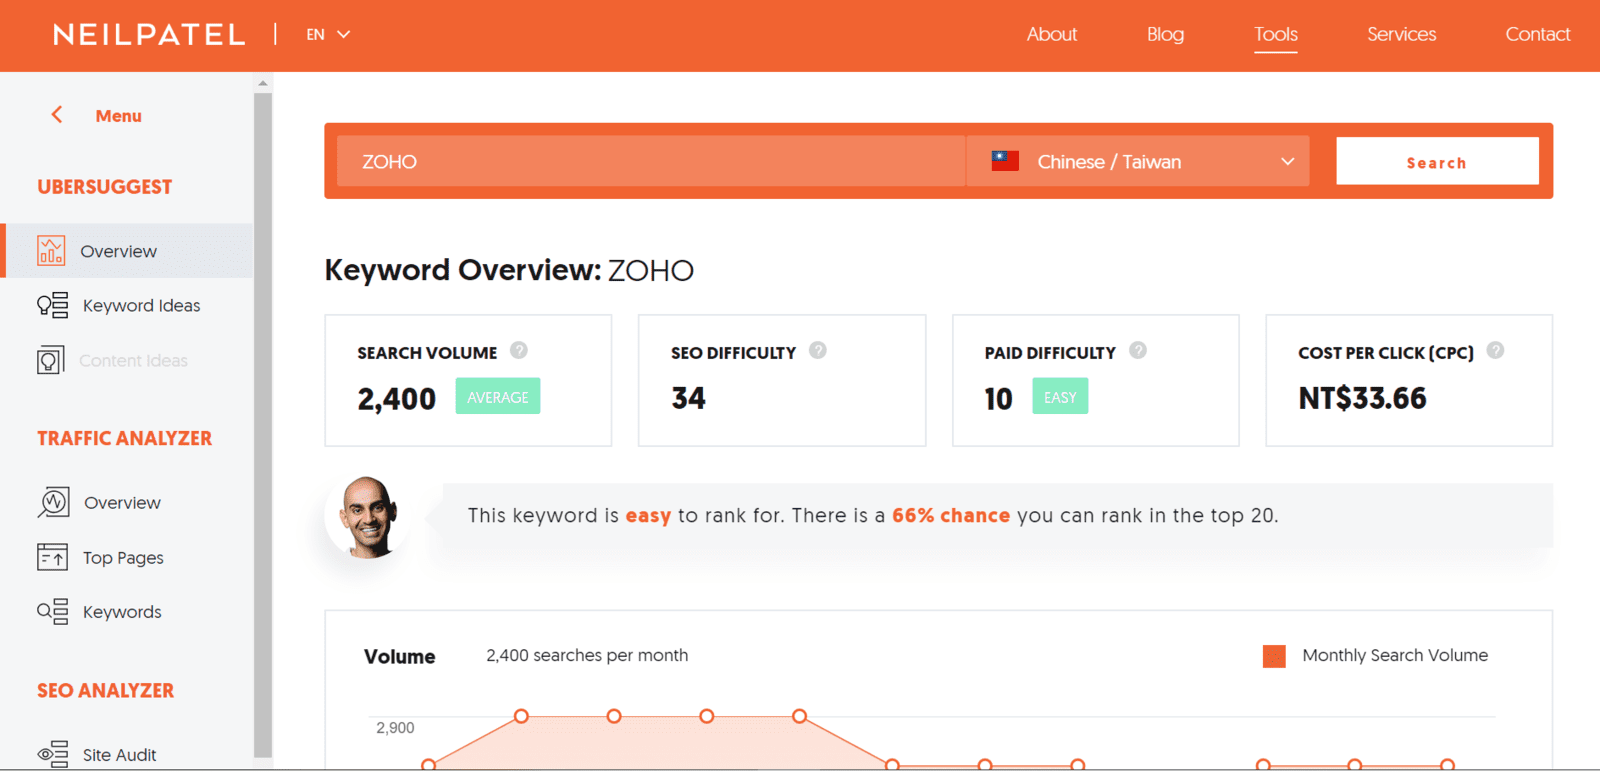Click the Menu back link
This screenshot has width=1600, height=772.
[x=118, y=116]
